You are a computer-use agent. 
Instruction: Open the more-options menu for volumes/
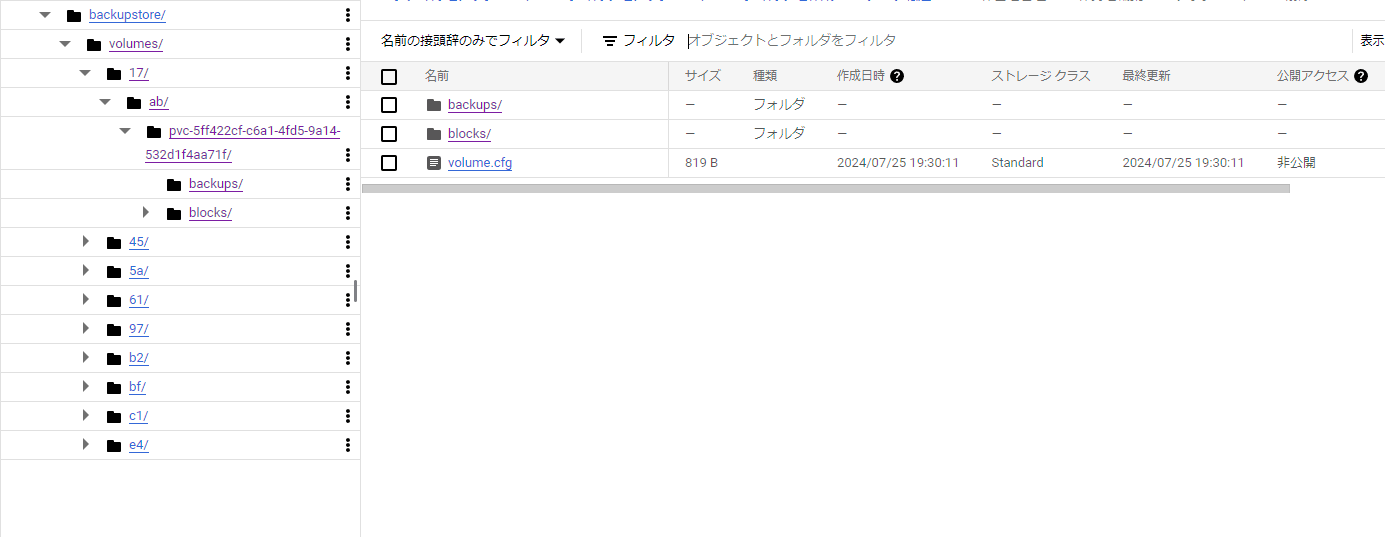coord(347,44)
